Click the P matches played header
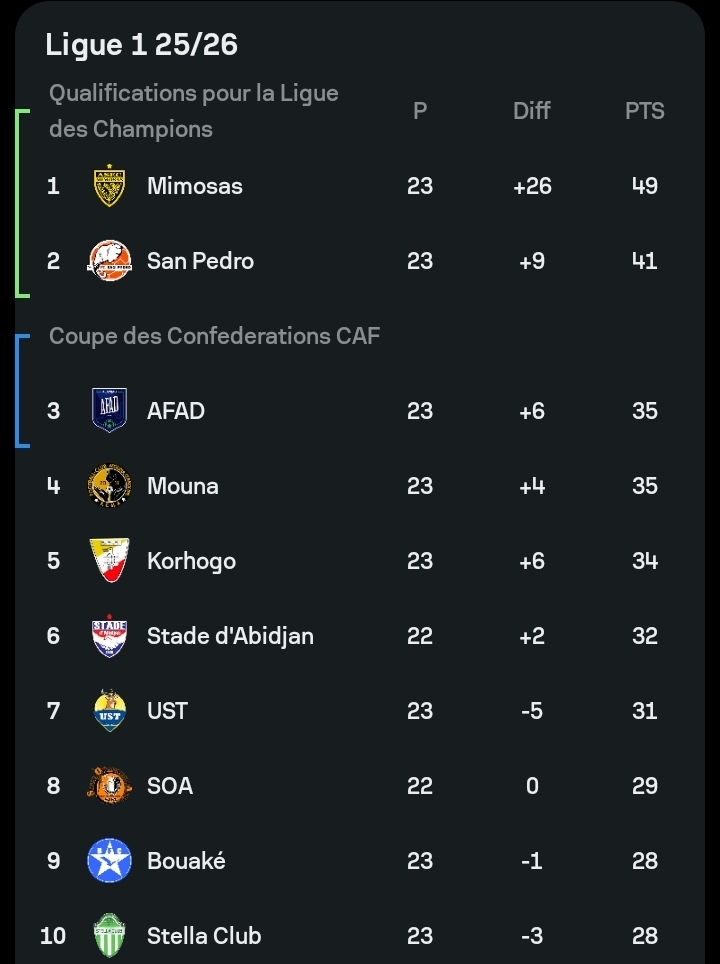 (420, 111)
